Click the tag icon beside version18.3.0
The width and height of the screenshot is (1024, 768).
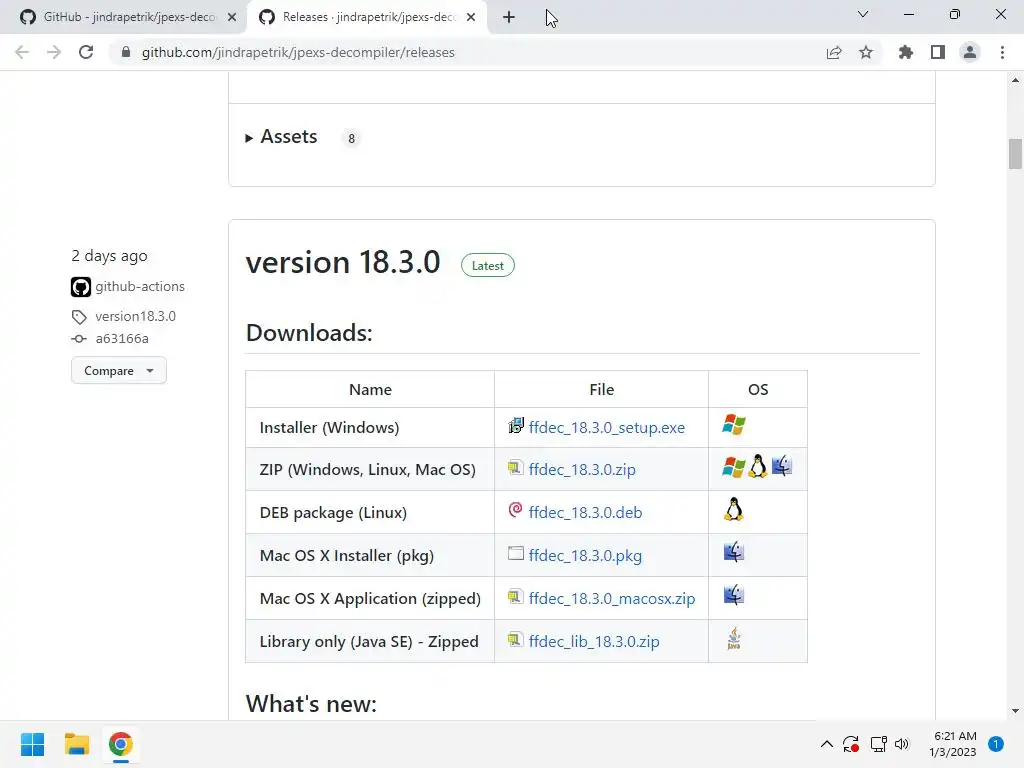coord(79,317)
